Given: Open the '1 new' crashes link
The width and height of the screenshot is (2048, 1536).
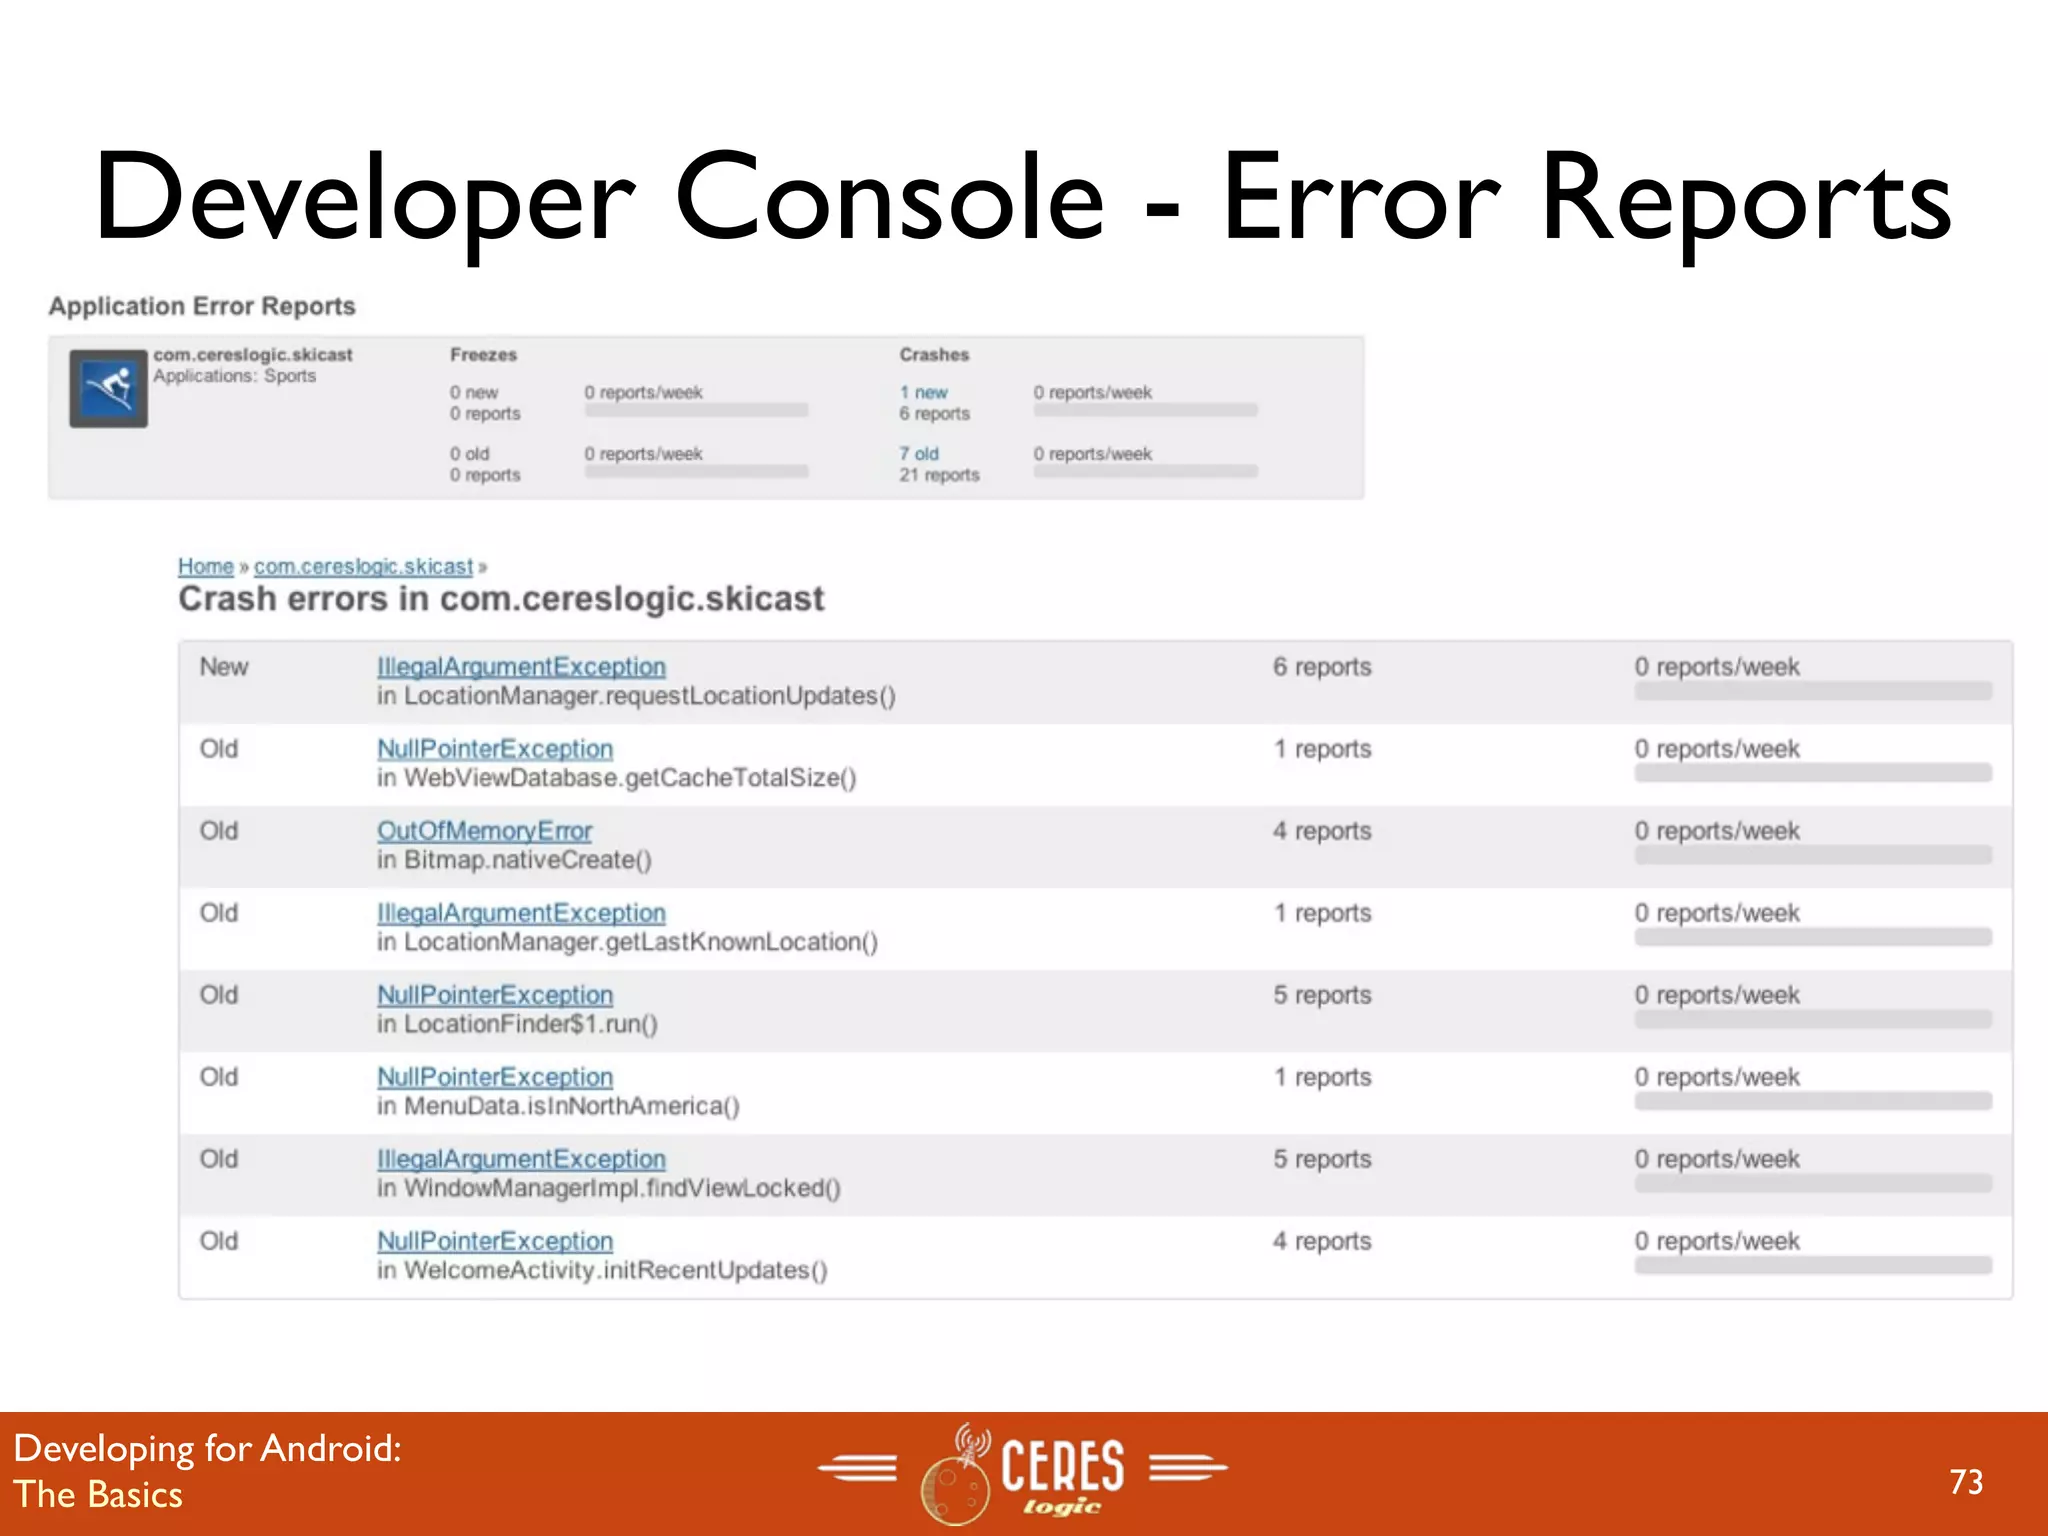Looking at the screenshot, I should tap(923, 392).
